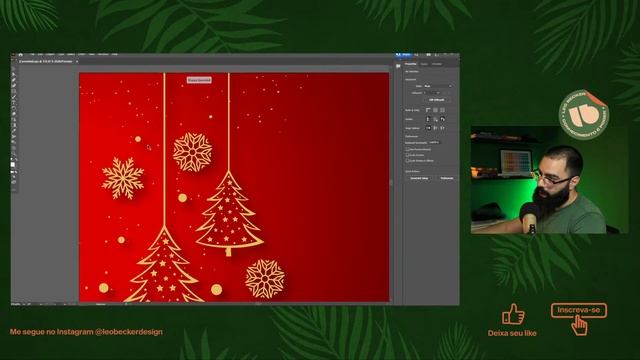Toggle transparency grid icon in Ruler & Grids
Image resolution: width=640 pixels, height=360 pixels.
[x=442, y=110]
